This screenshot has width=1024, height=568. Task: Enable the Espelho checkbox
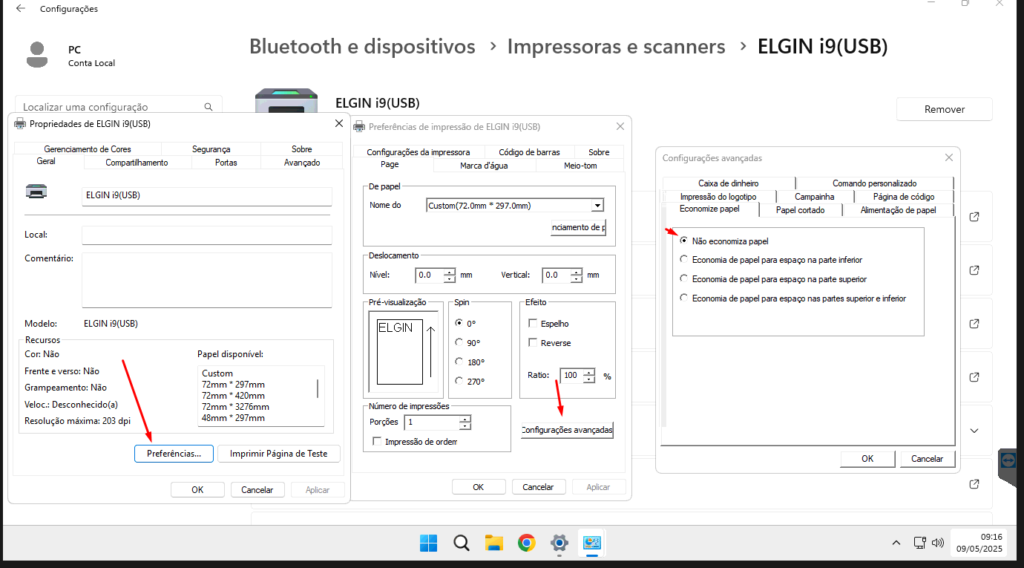click(532, 324)
